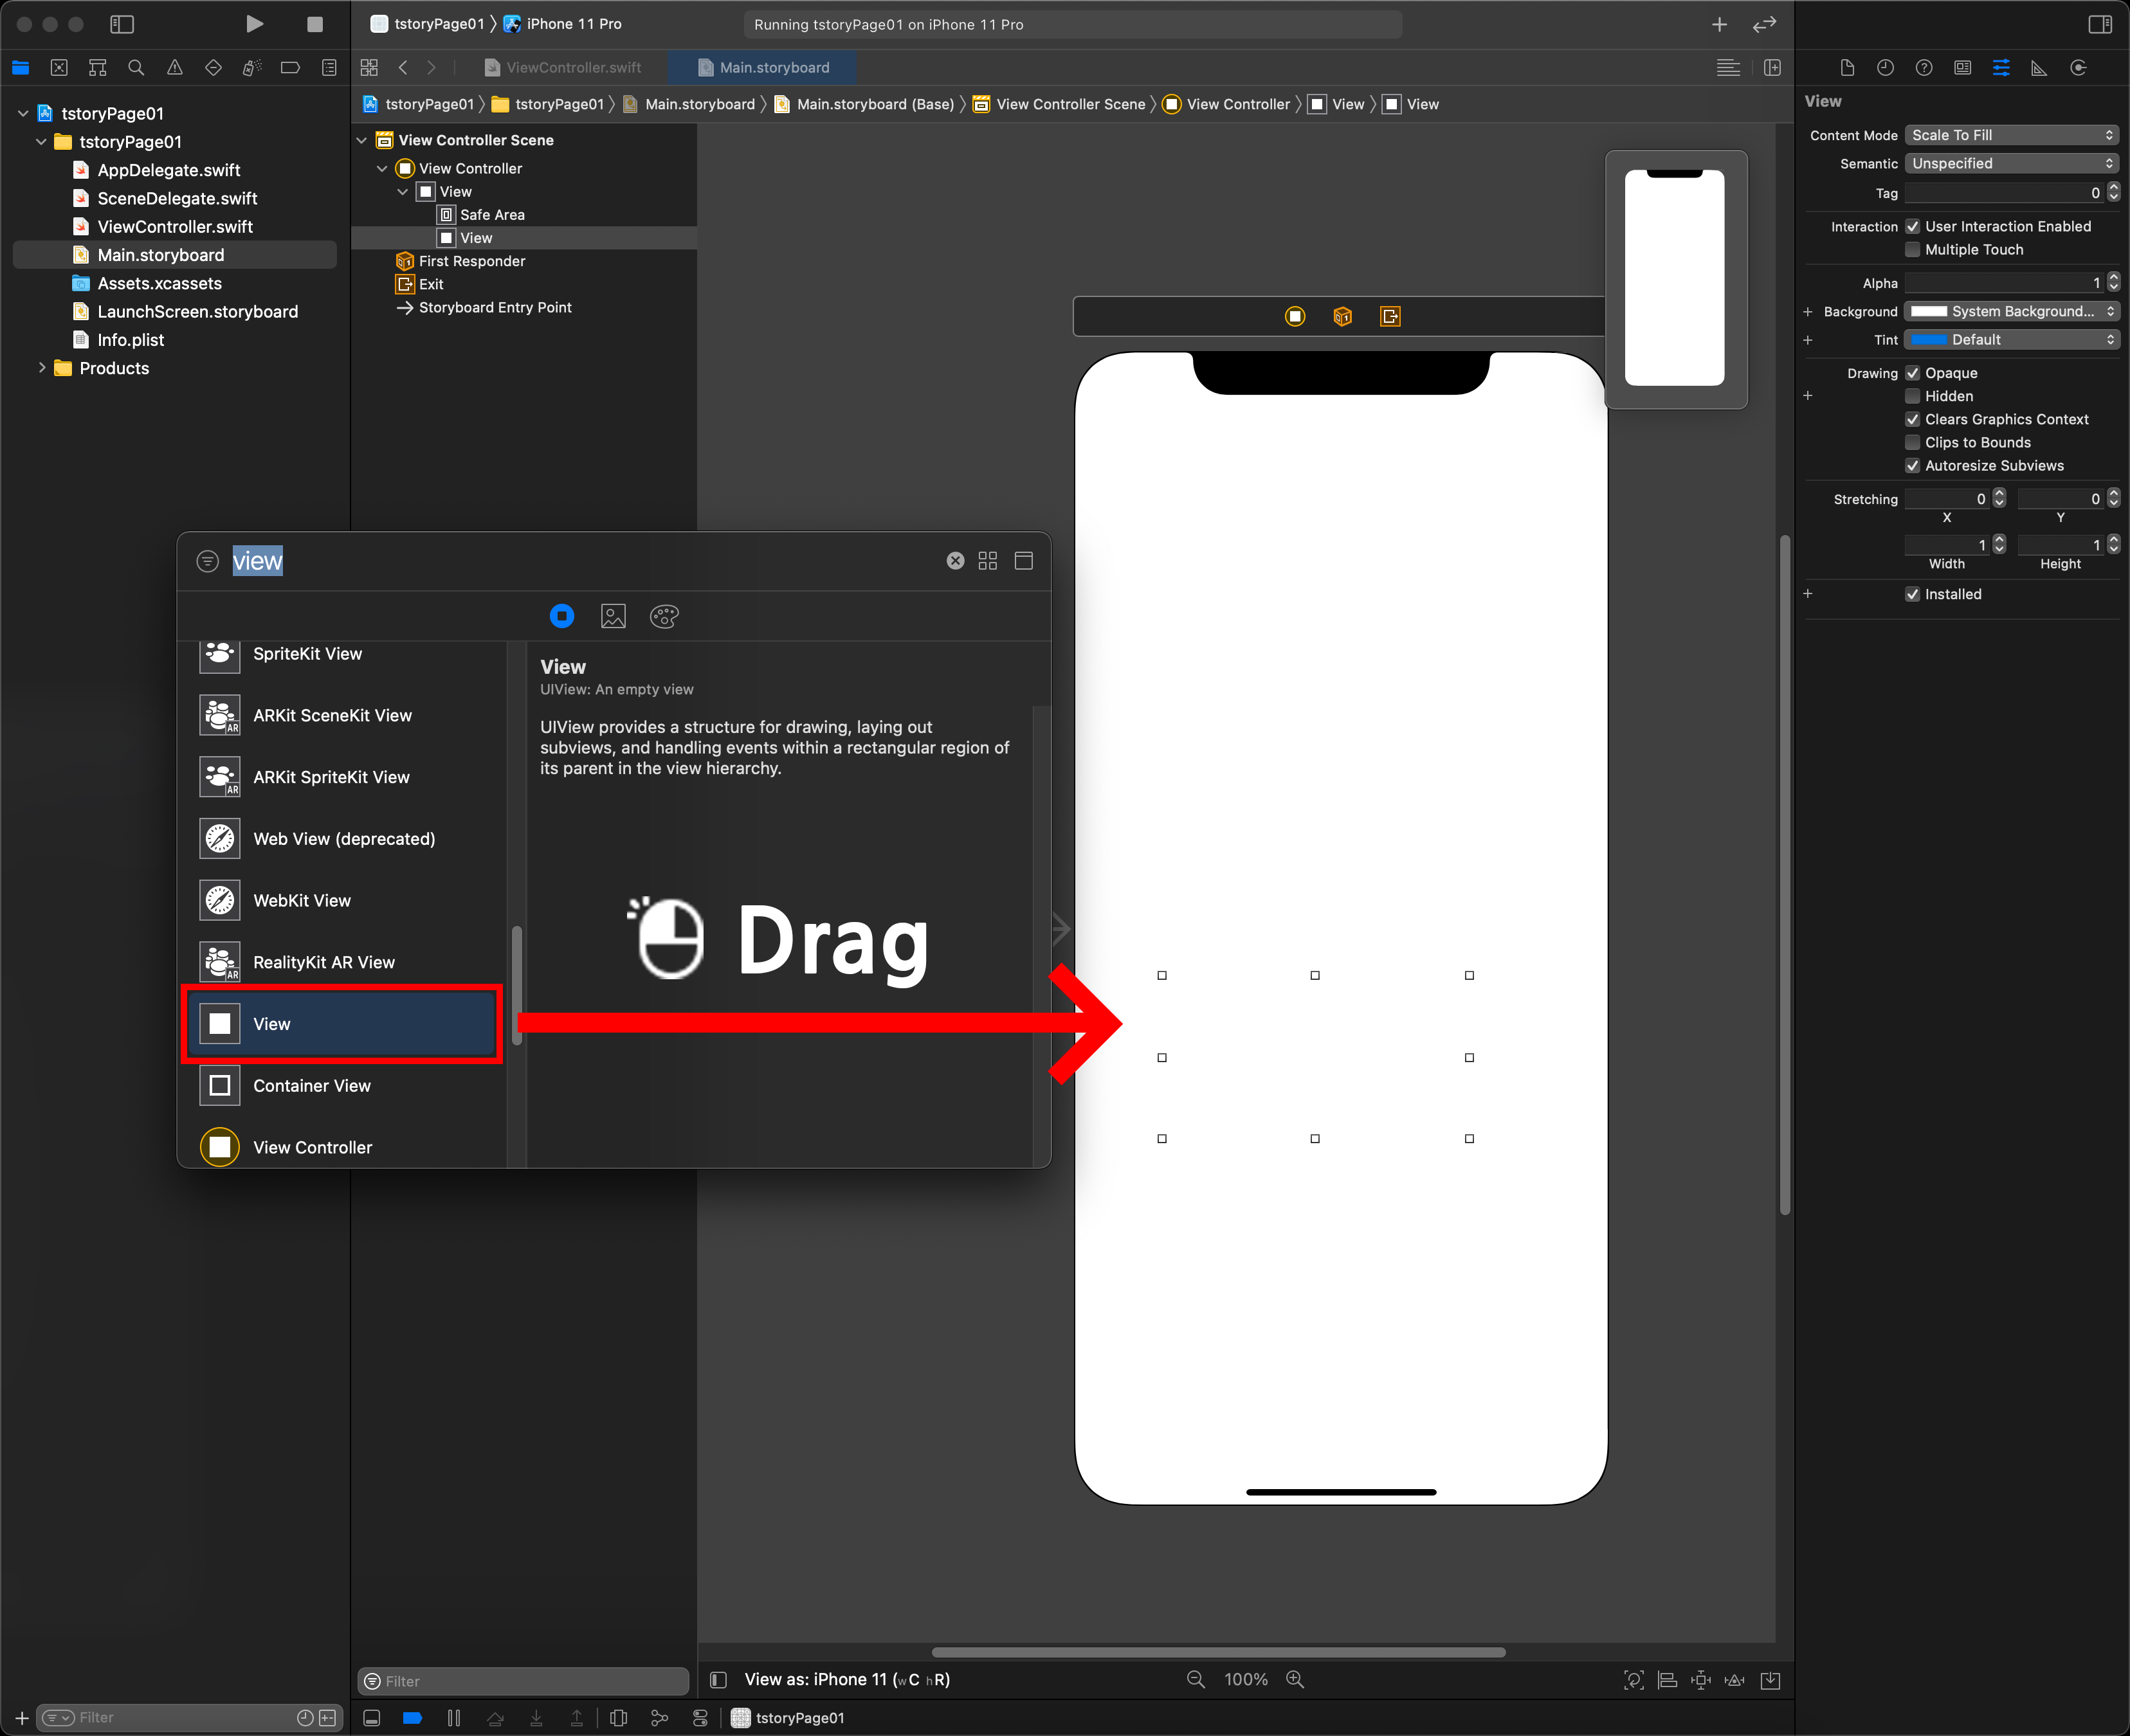Enable the Hidden checkbox
Screen dimensions: 2130x1736
click(1912, 396)
